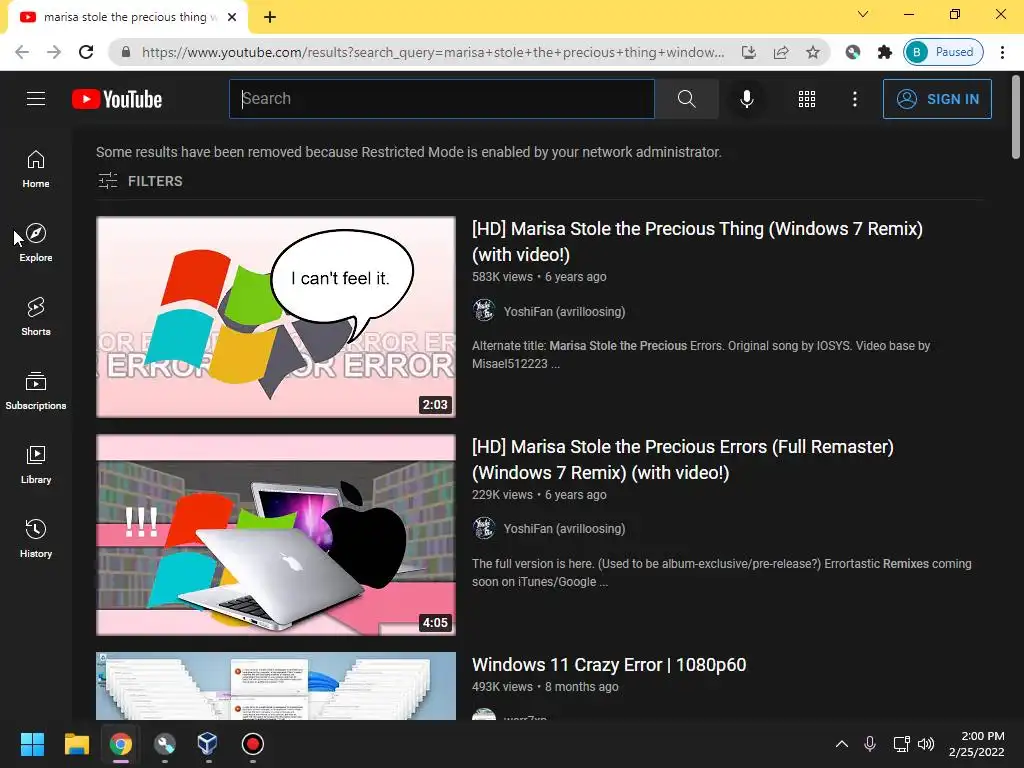Screen dimensions: 1024x768
Task: Open the Windows 11 Crazy Error thumbnail
Action: tap(276, 686)
